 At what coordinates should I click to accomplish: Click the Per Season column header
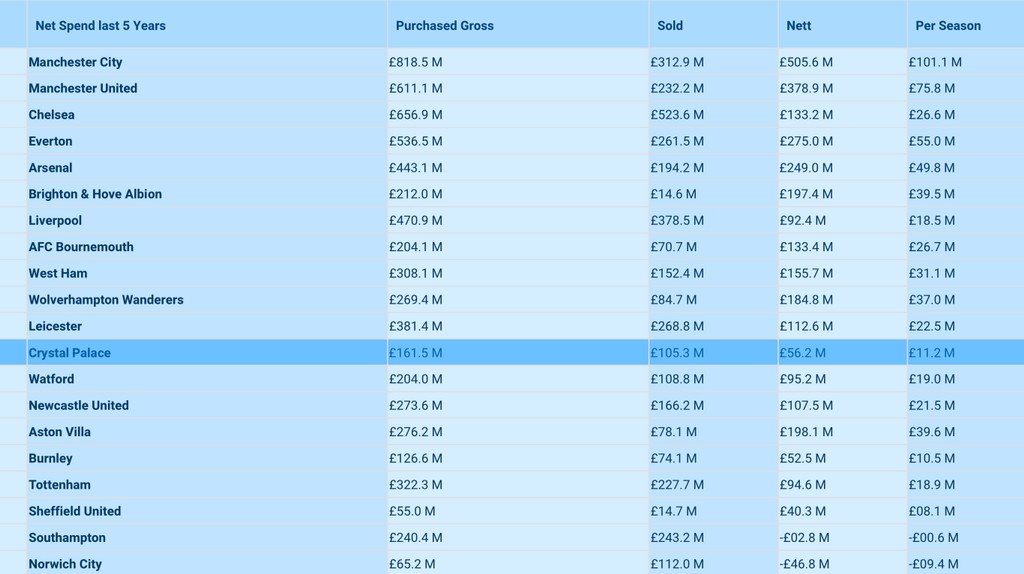(947, 26)
